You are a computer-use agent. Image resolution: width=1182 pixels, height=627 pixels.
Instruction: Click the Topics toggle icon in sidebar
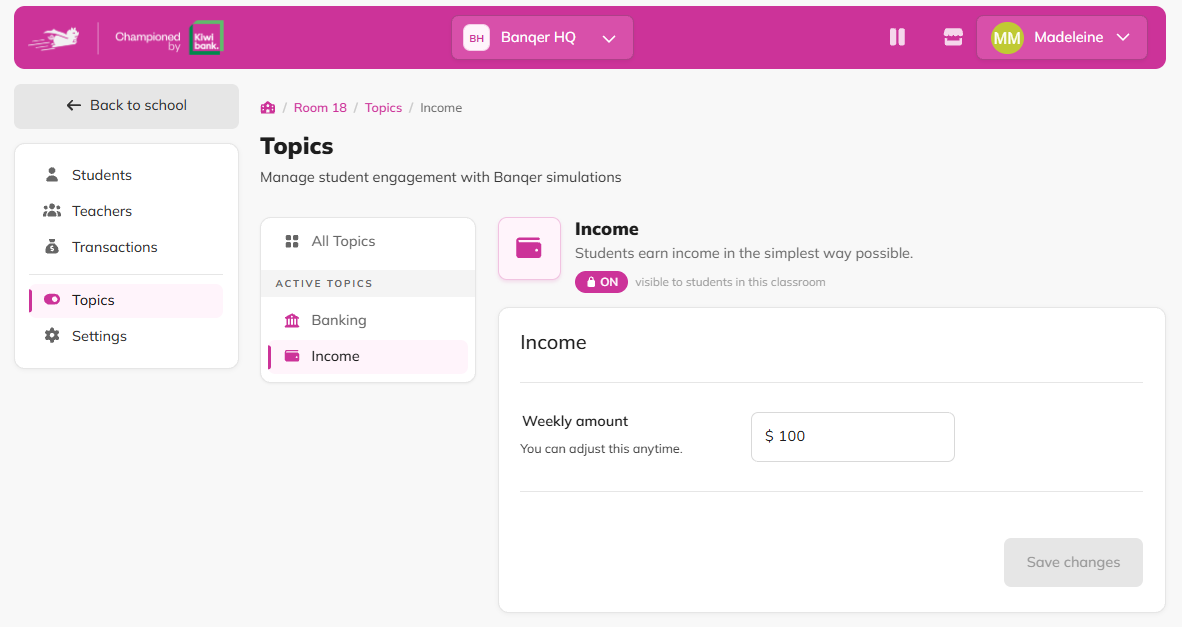[x=52, y=299]
